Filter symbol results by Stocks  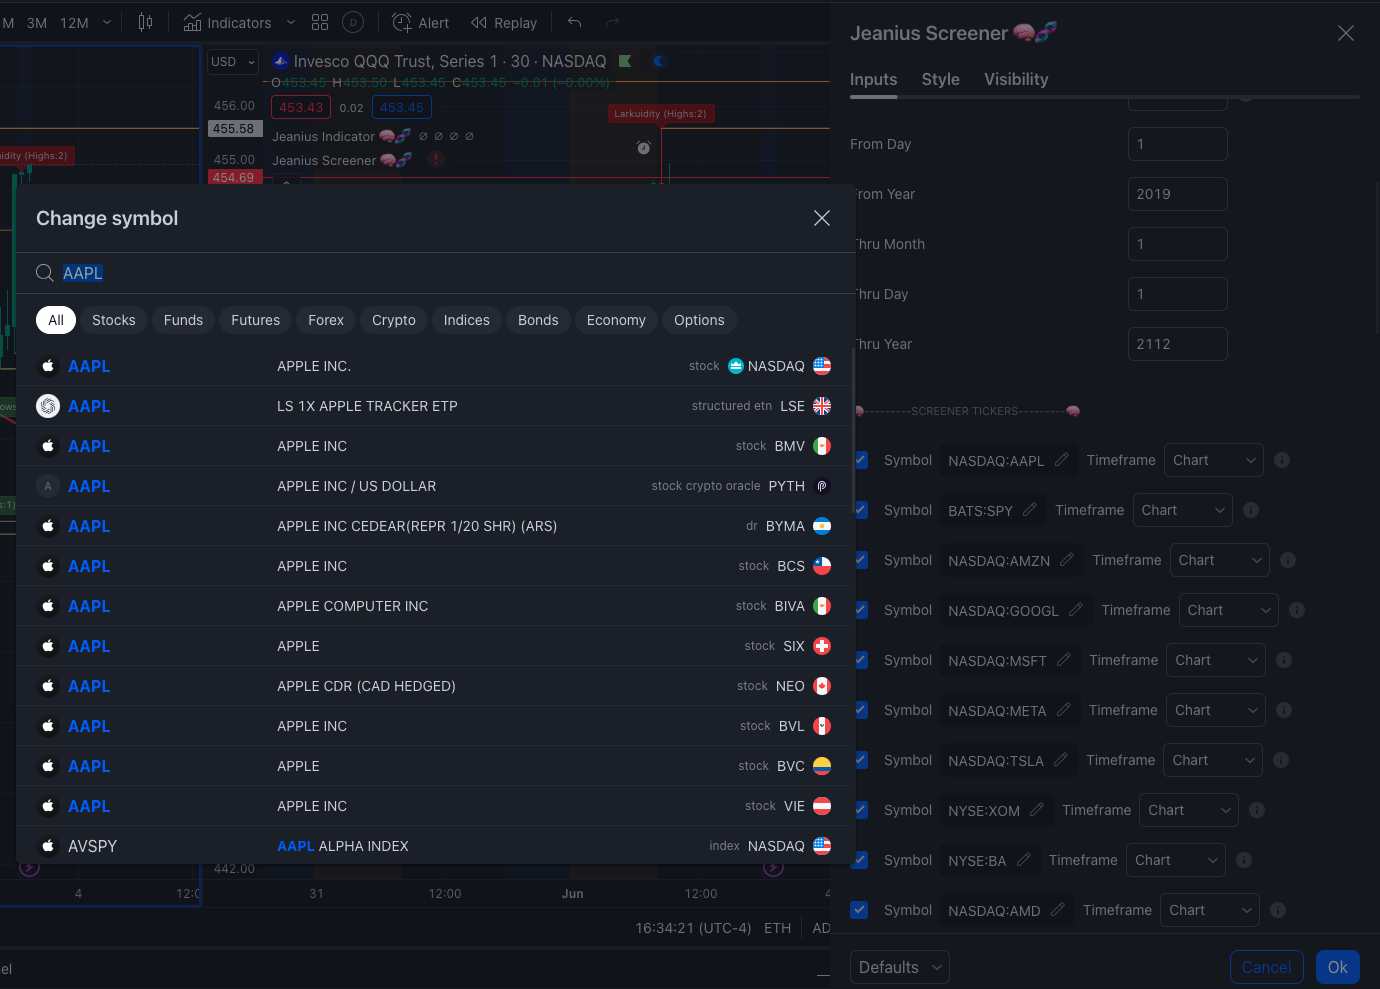tap(114, 320)
